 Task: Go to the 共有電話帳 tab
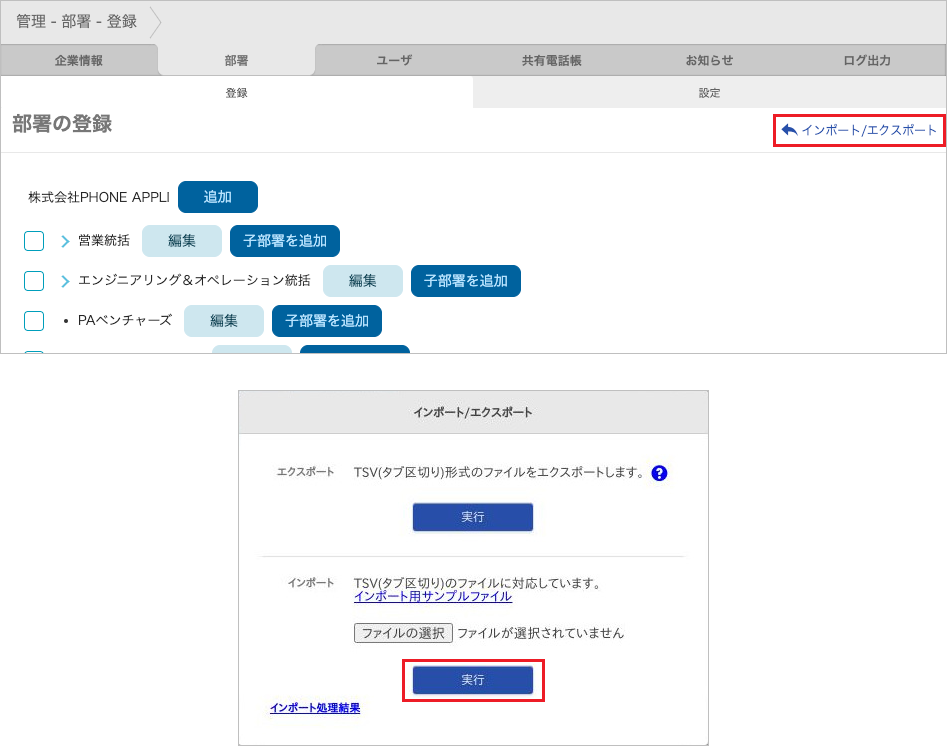(x=551, y=60)
